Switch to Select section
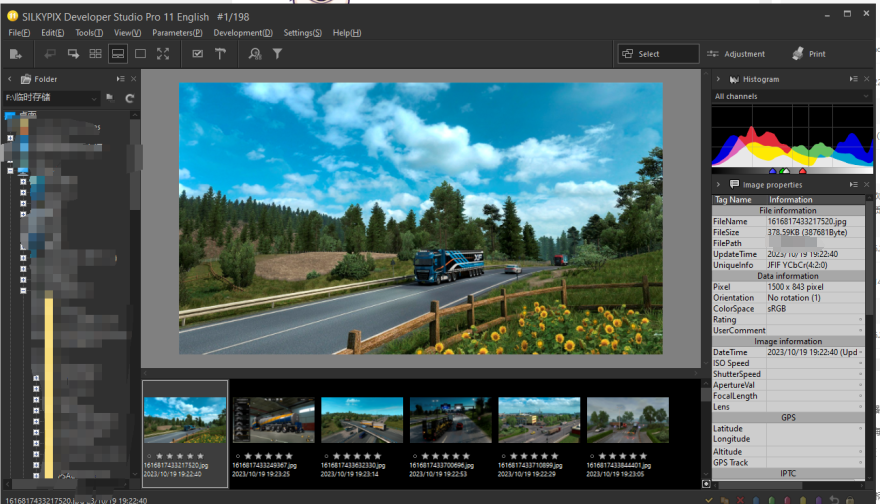The height and width of the screenshot is (504, 880). 658,54
